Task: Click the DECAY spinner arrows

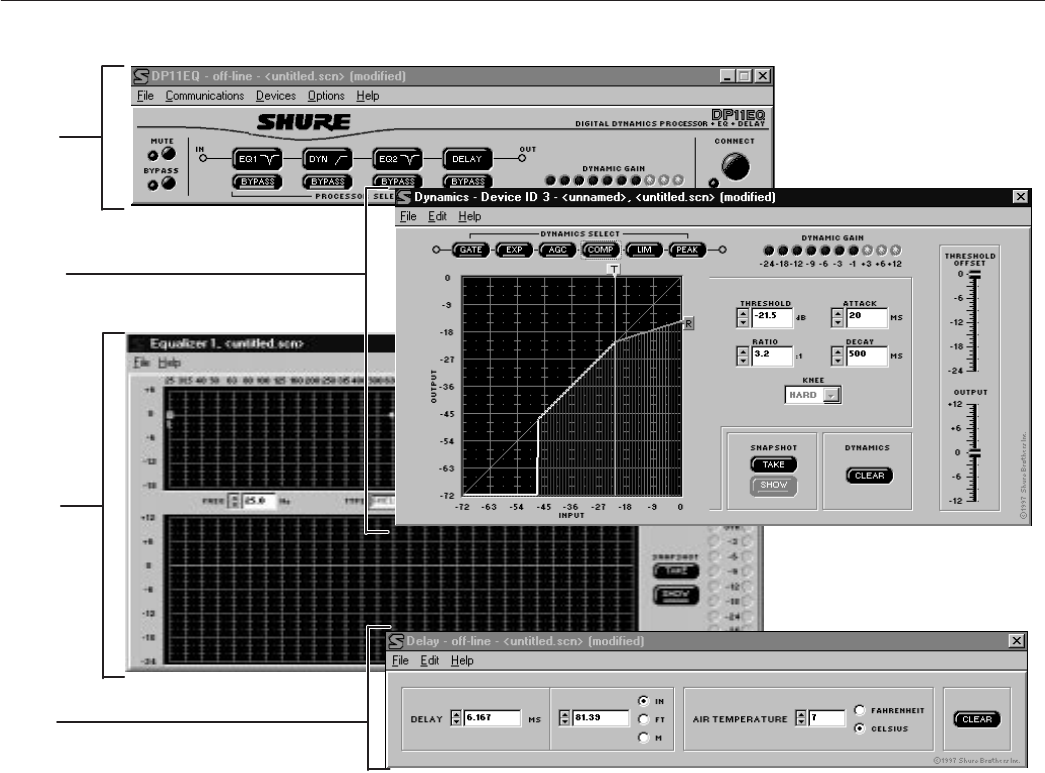Action: [838, 356]
